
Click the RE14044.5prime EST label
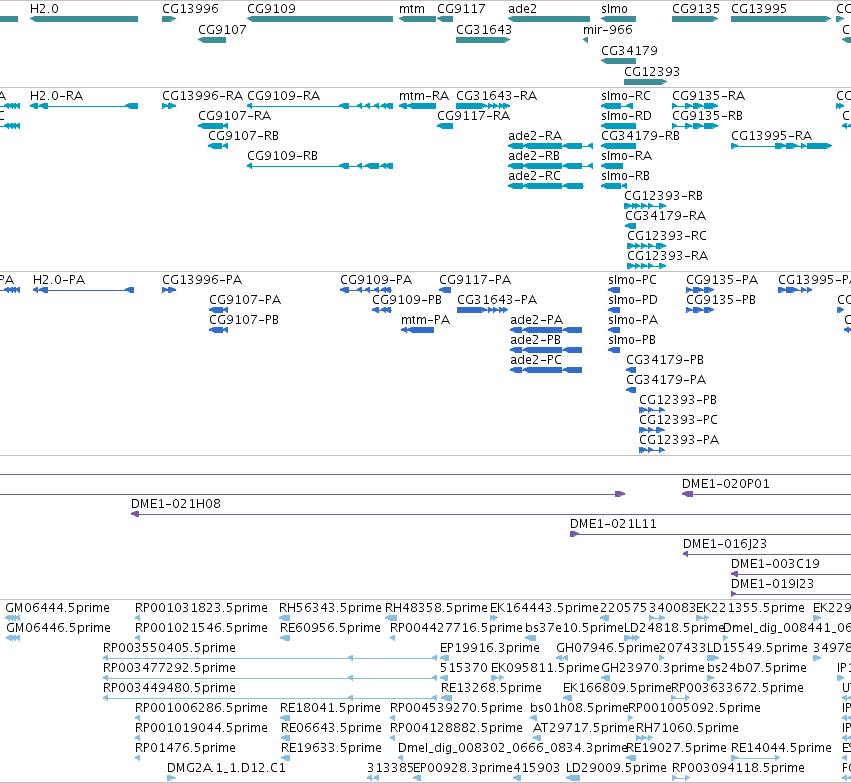pyautogui.click(x=781, y=748)
